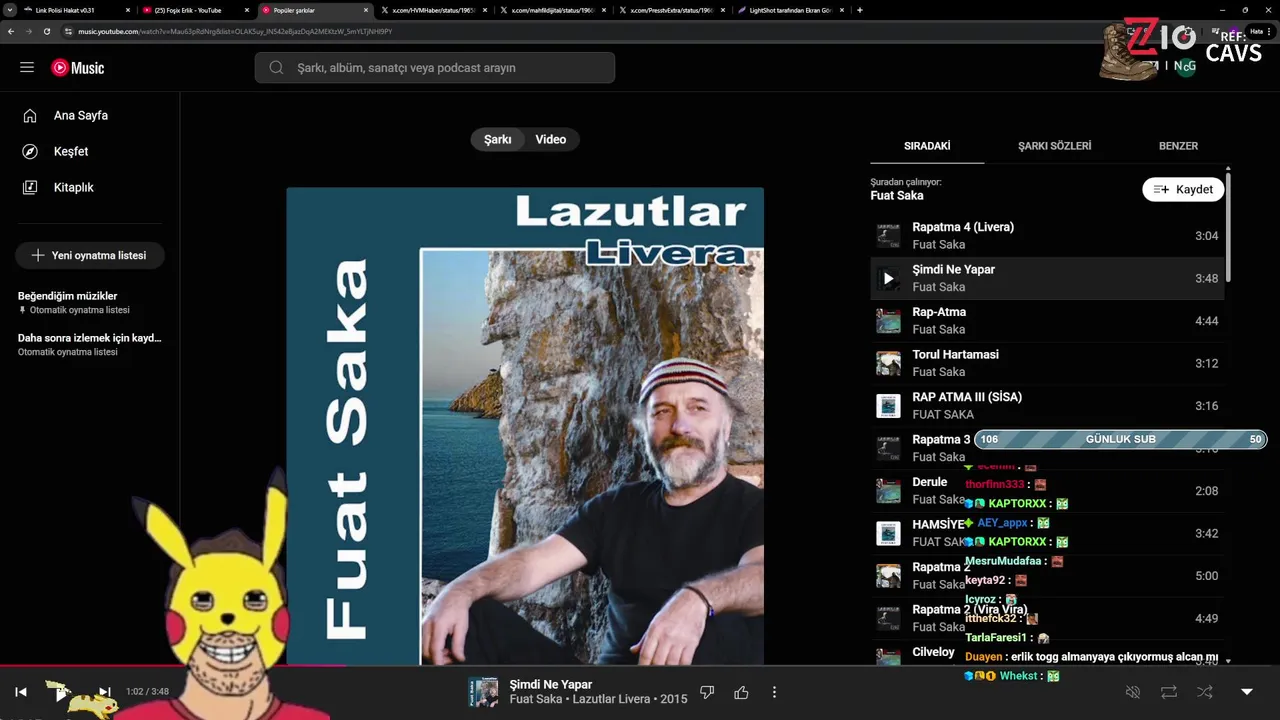Play Rap-Atma from the queue
Image resolution: width=1280 pixels, height=720 pixels.
(x=1047, y=321)
